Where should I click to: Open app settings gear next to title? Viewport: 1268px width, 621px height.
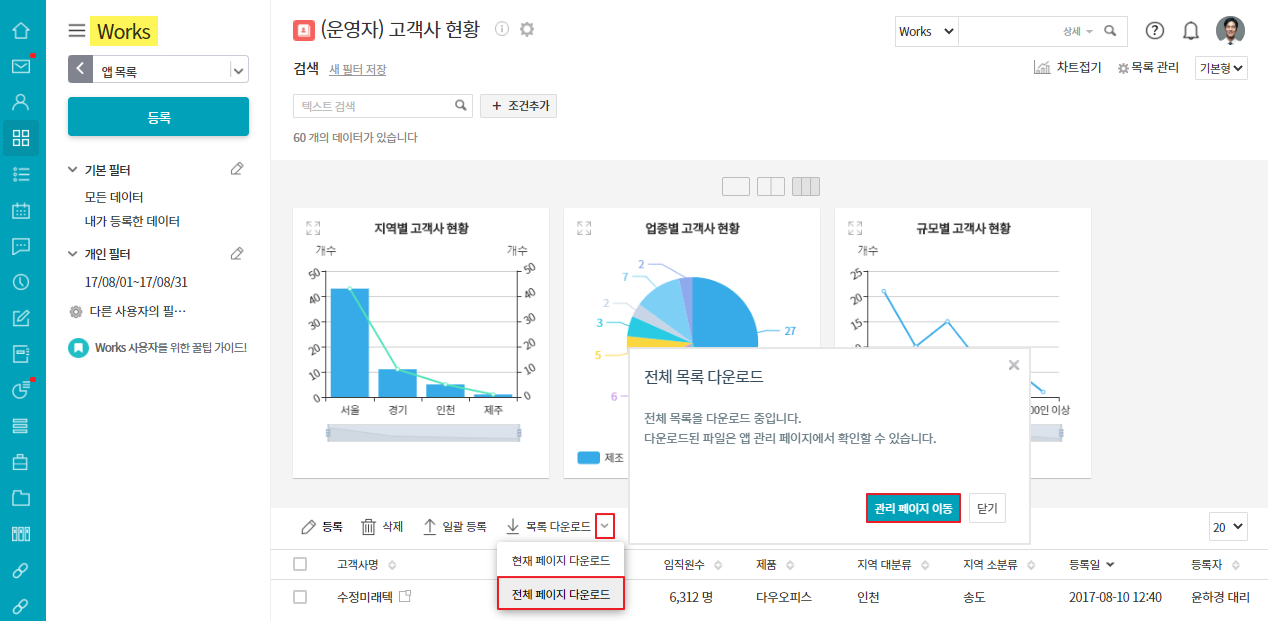(x=527, y=29)
